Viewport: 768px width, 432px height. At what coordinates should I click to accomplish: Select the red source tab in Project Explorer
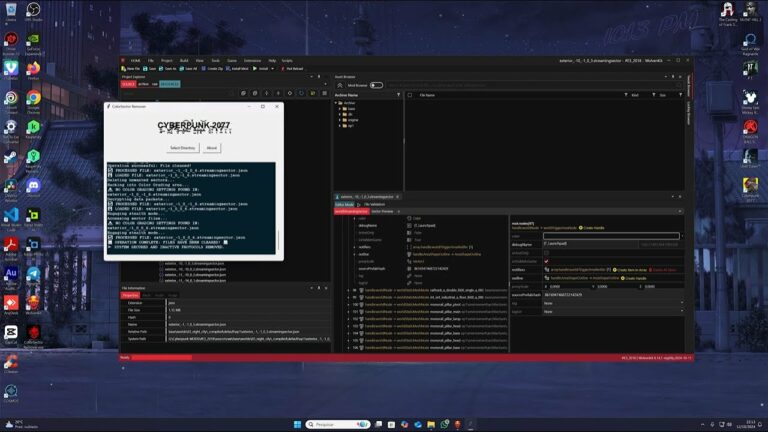128,84
